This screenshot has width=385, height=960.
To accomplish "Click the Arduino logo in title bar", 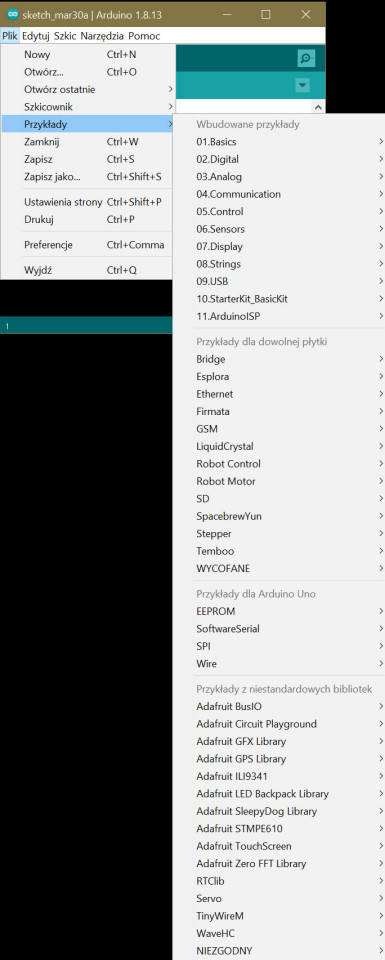I will click(x=13, y=14).
